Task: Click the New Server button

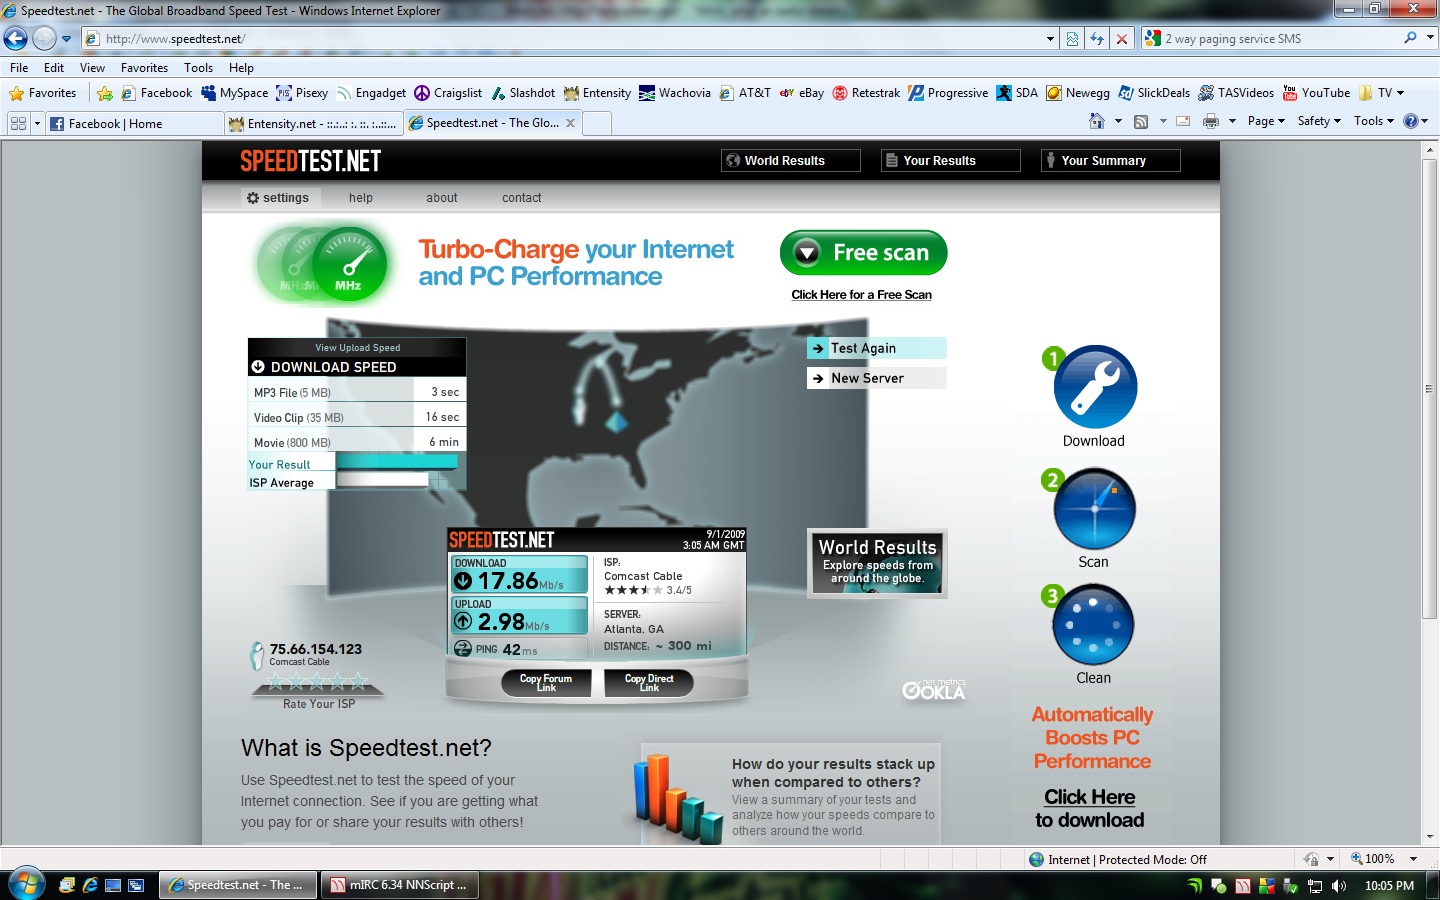Action: click(876, 378)
